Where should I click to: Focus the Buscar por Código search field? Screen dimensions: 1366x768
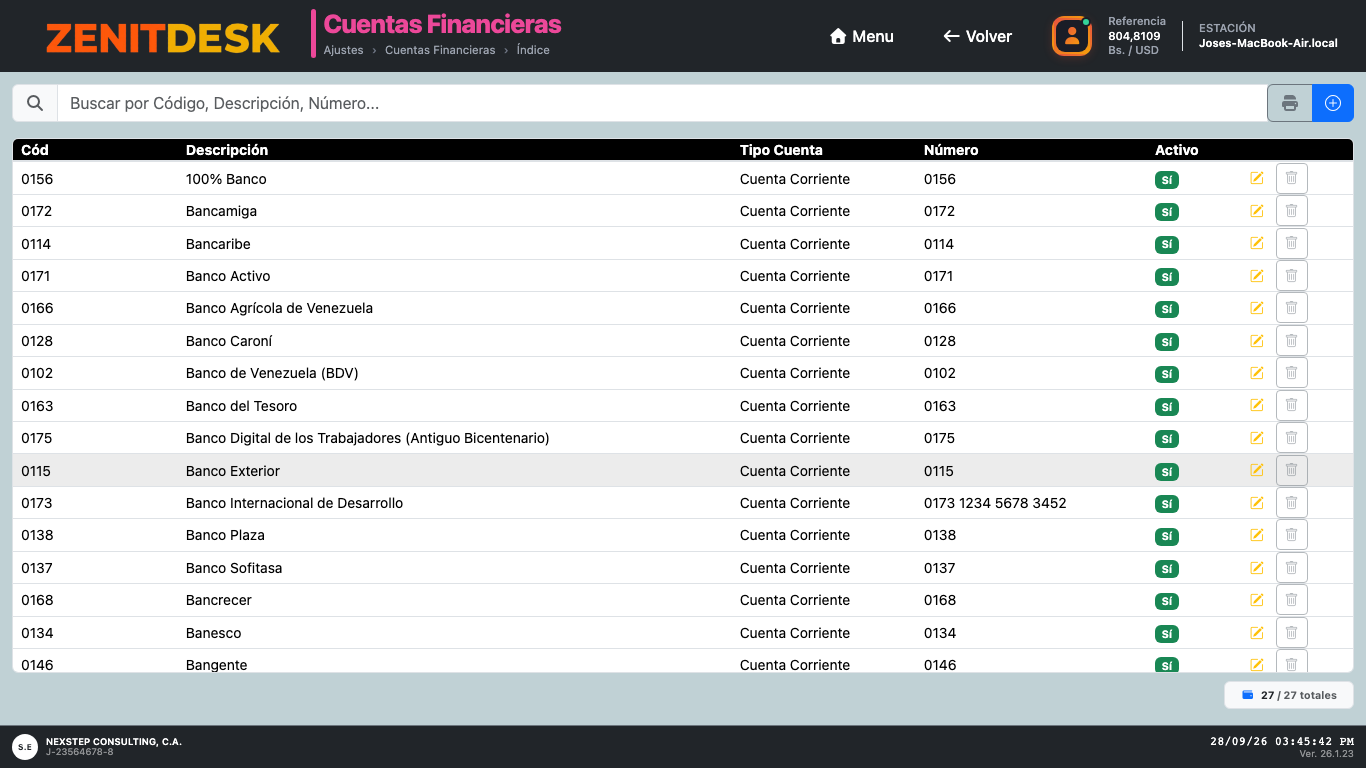click(662, 103)
